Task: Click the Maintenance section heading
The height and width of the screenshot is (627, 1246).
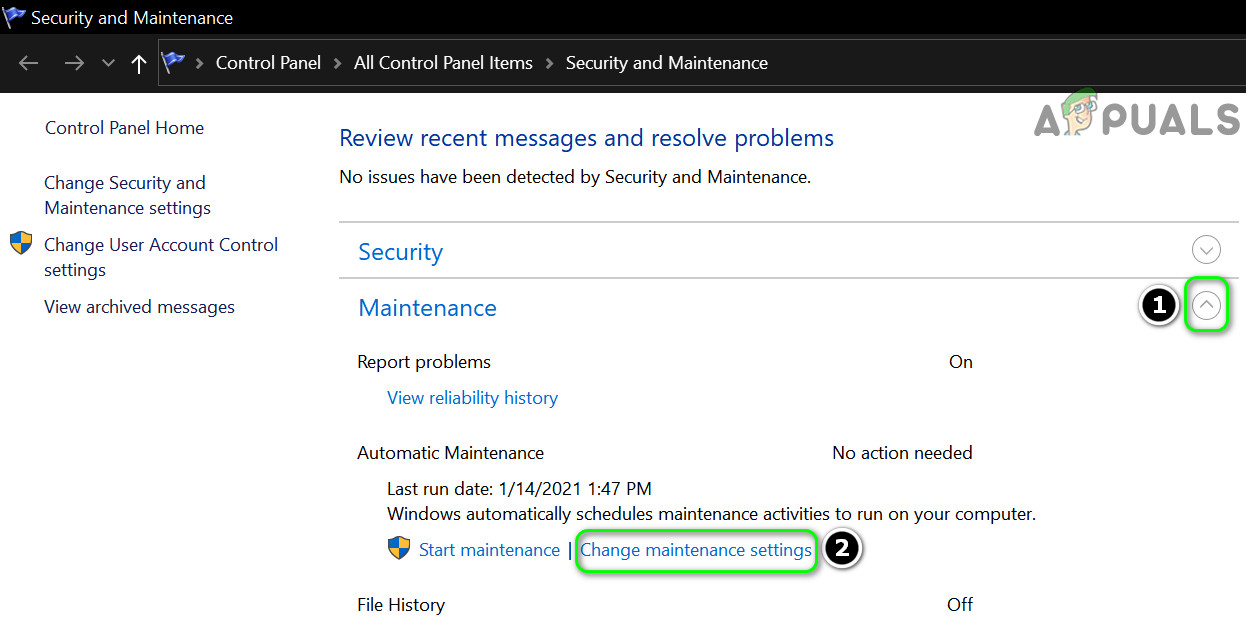Action: [x=427, y=308]
